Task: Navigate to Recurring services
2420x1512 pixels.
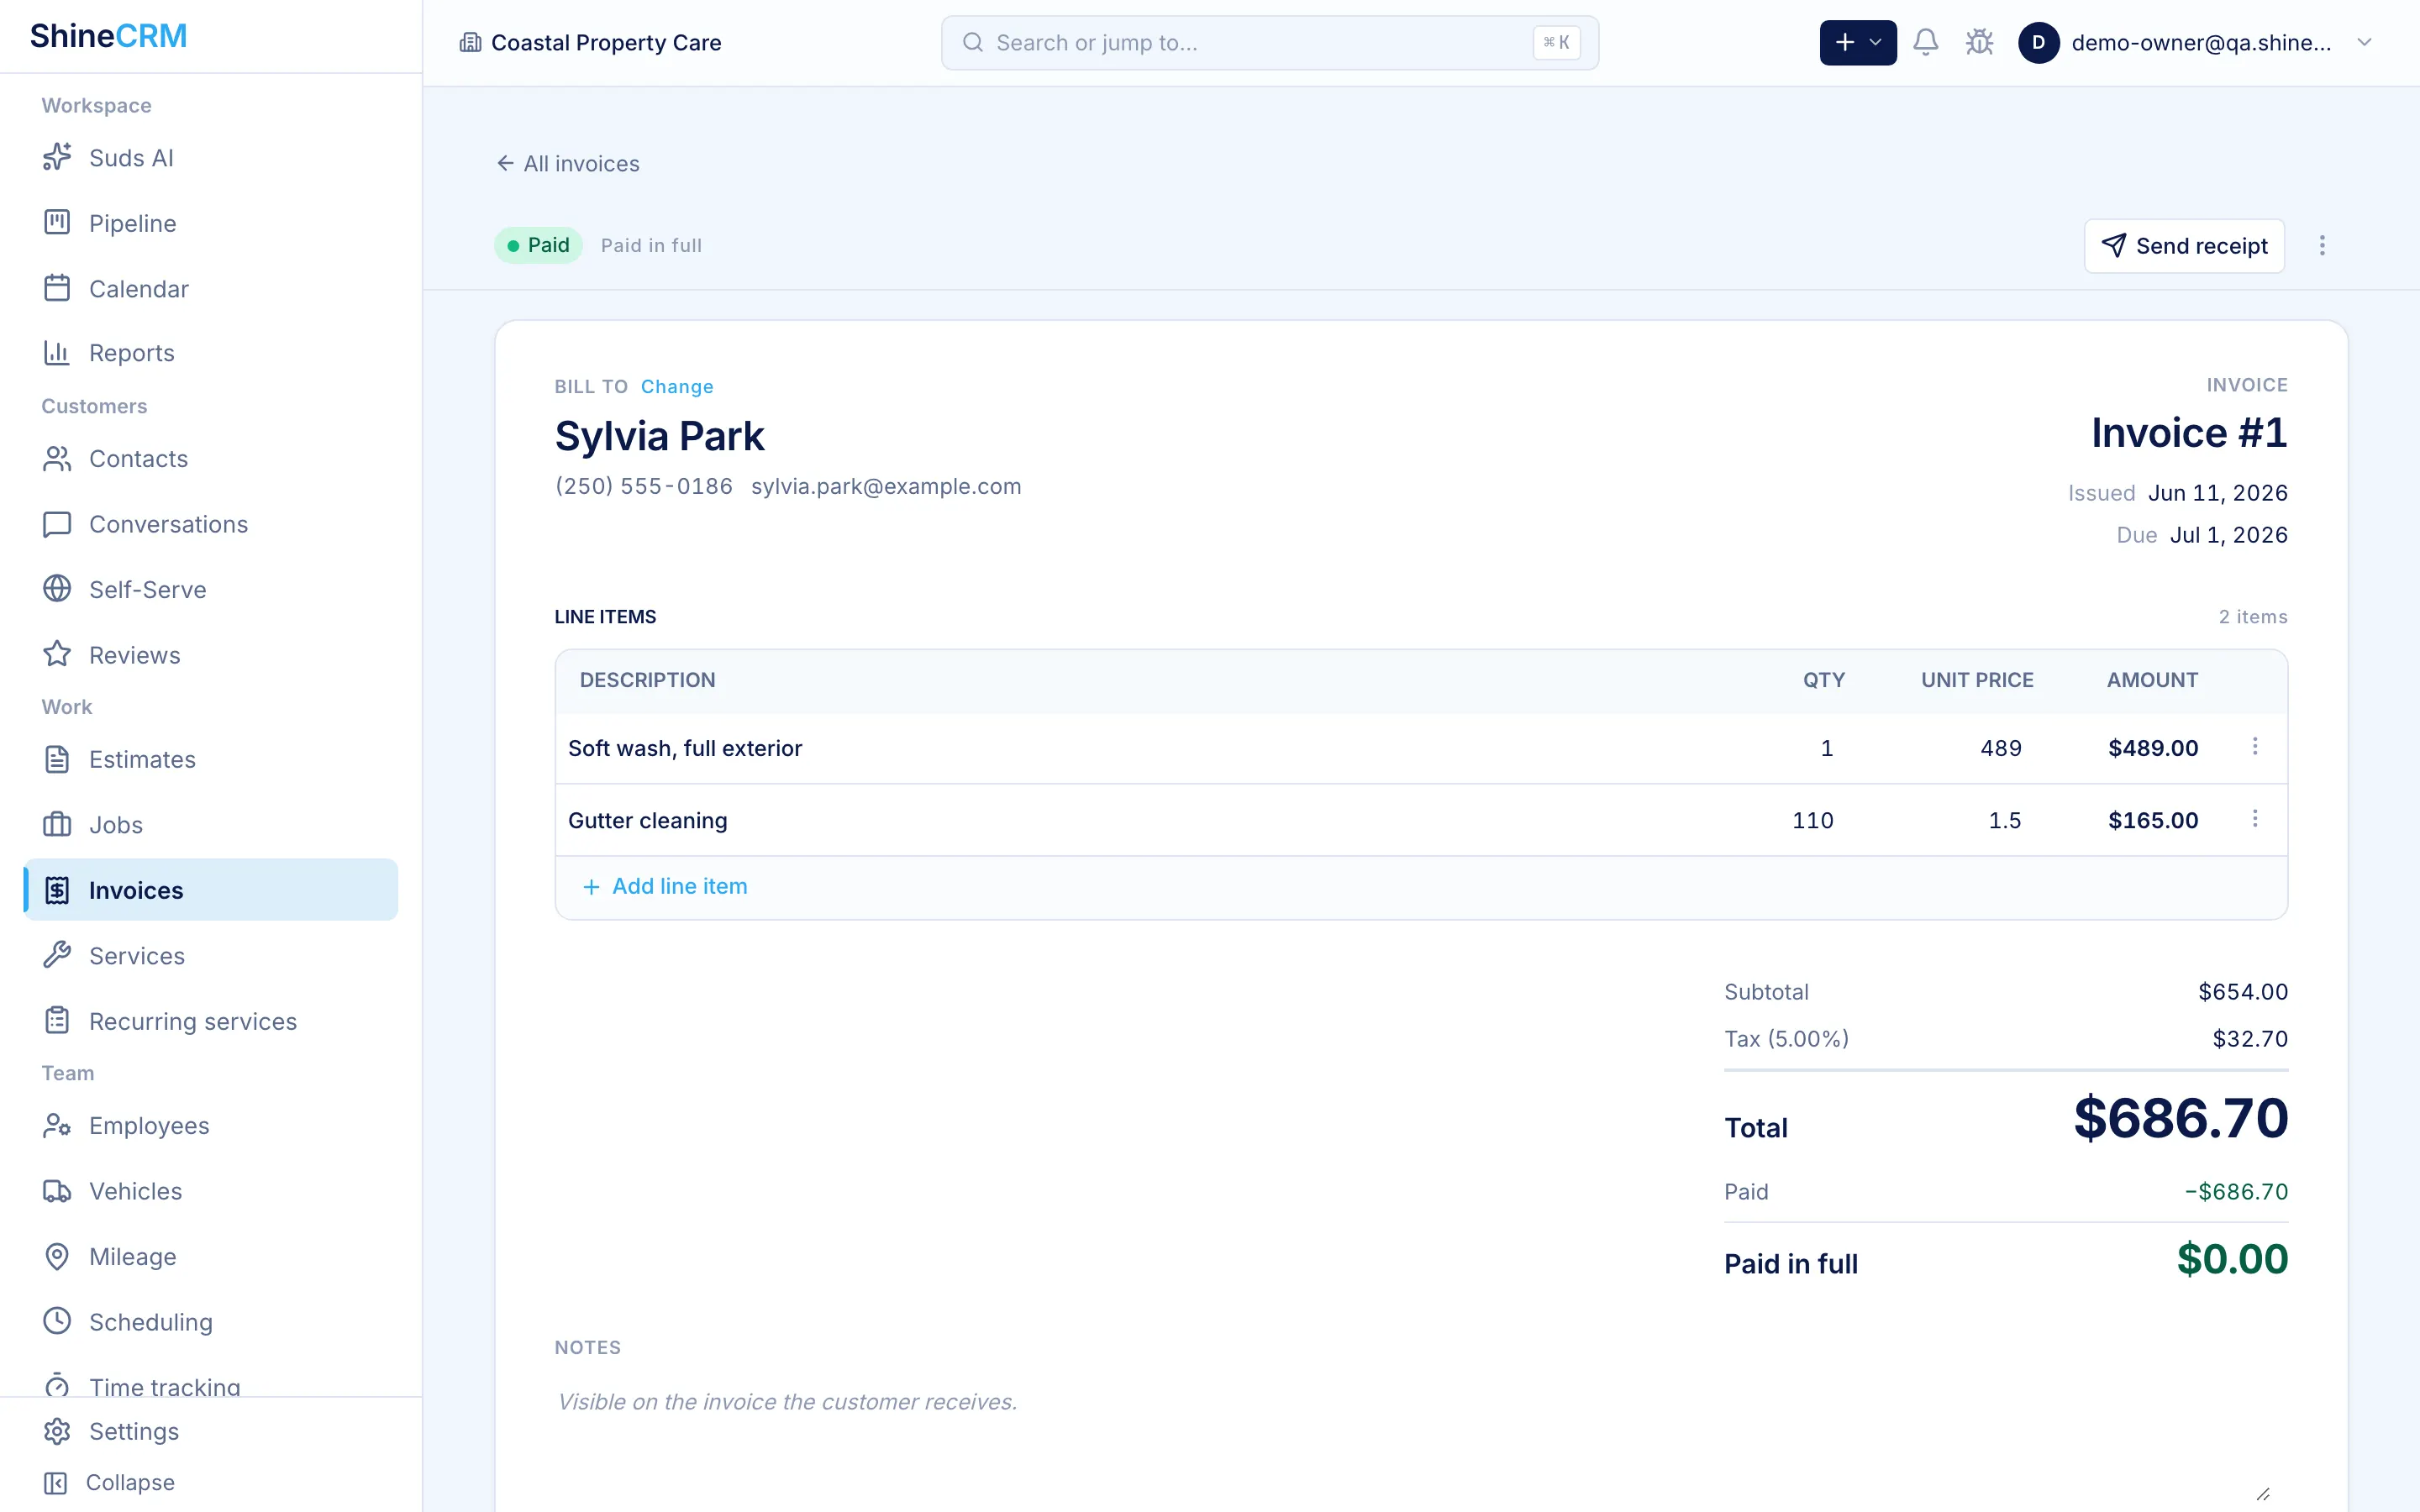Action: [x=211, y=1021]
